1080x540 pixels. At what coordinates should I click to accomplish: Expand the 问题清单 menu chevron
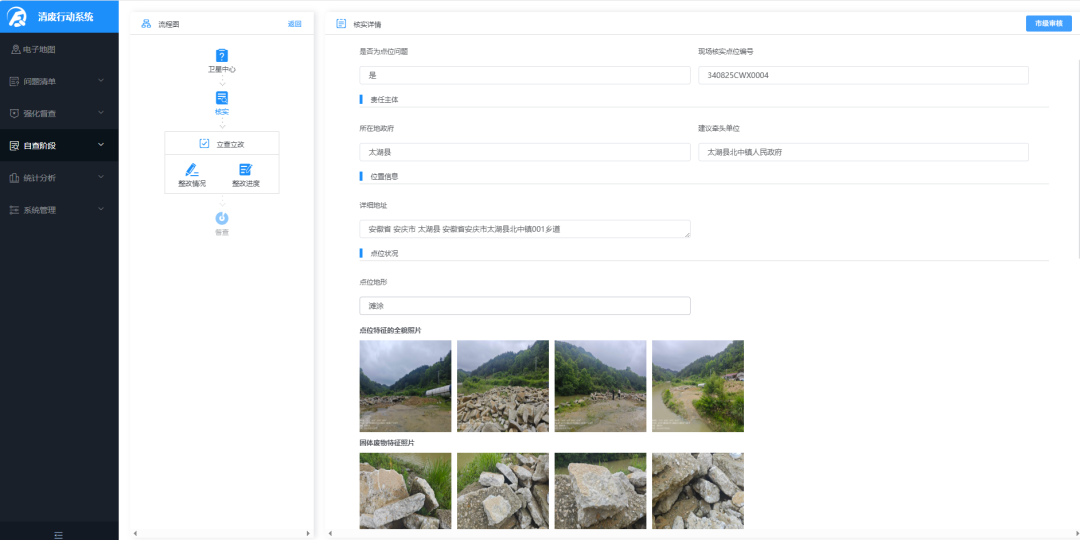pyautogui.click(x=101, y=81)
